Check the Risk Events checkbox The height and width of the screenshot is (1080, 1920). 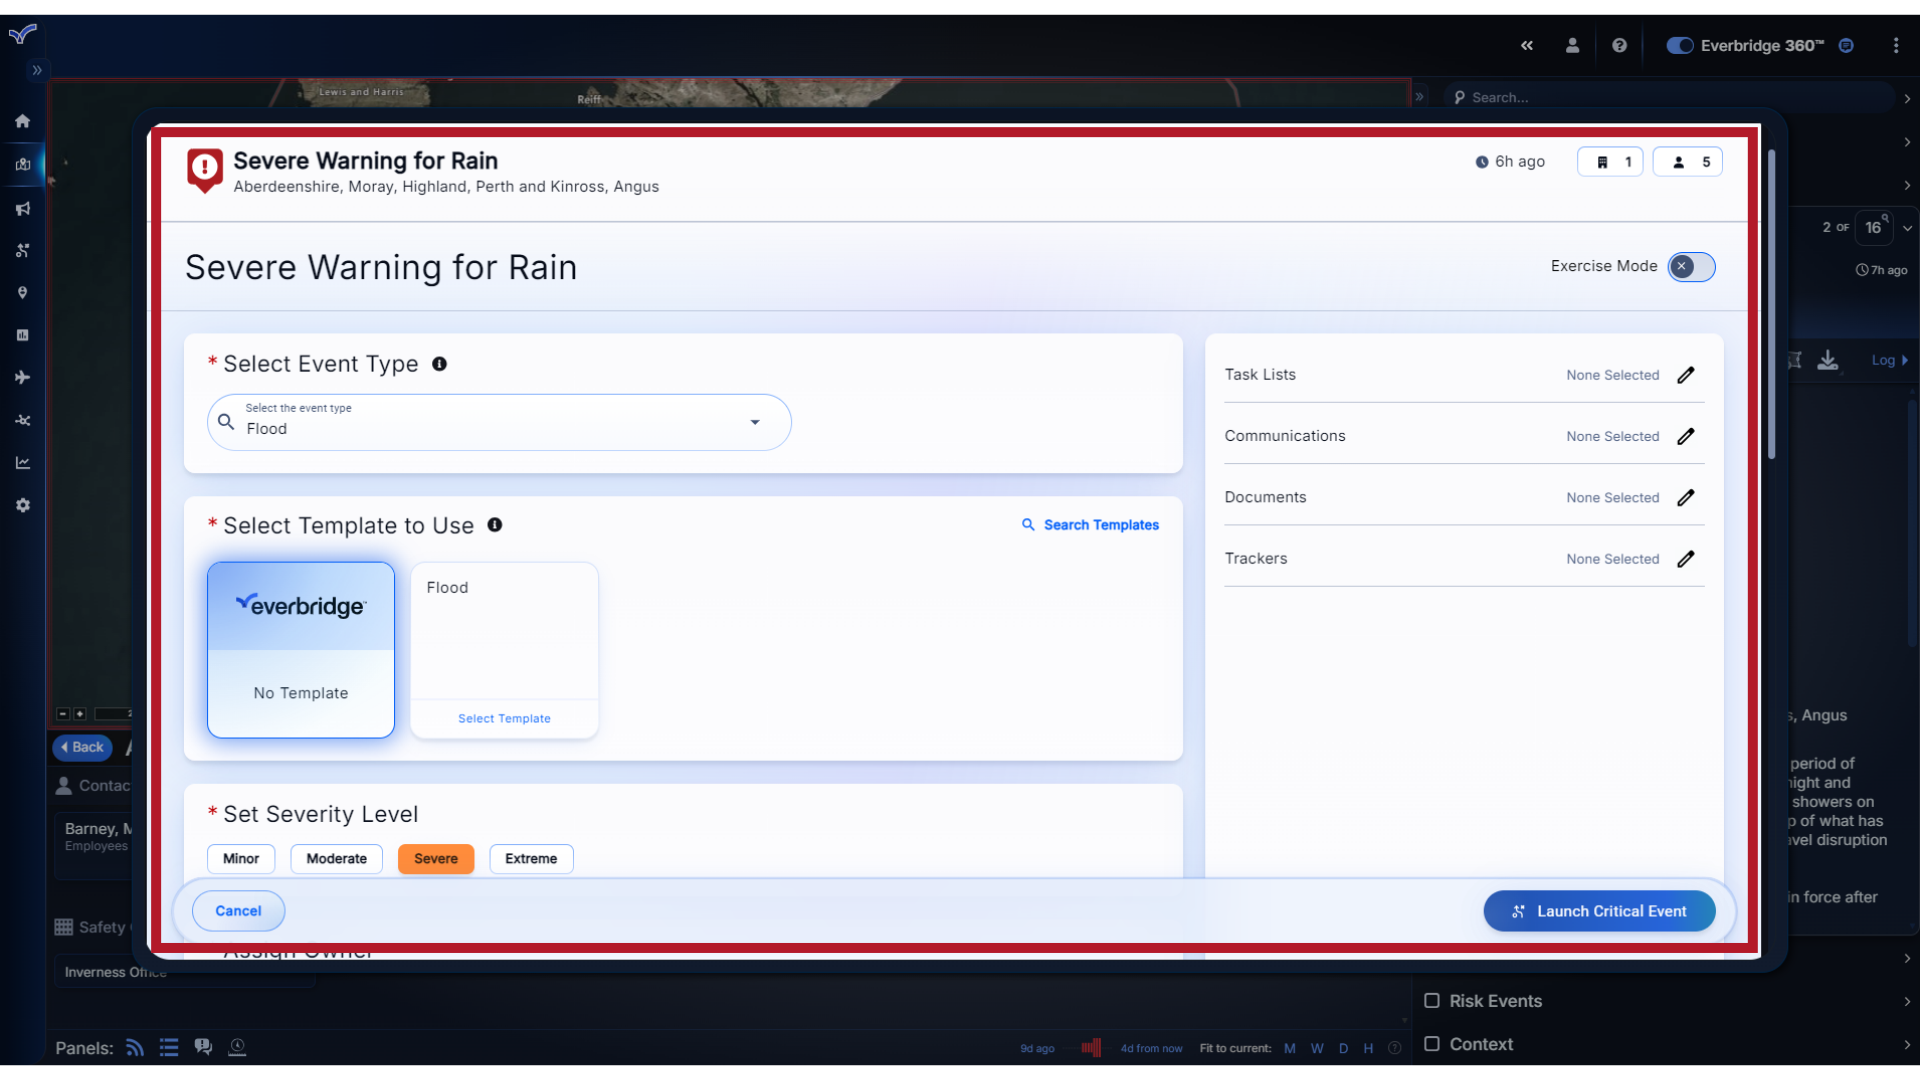1431,1000
